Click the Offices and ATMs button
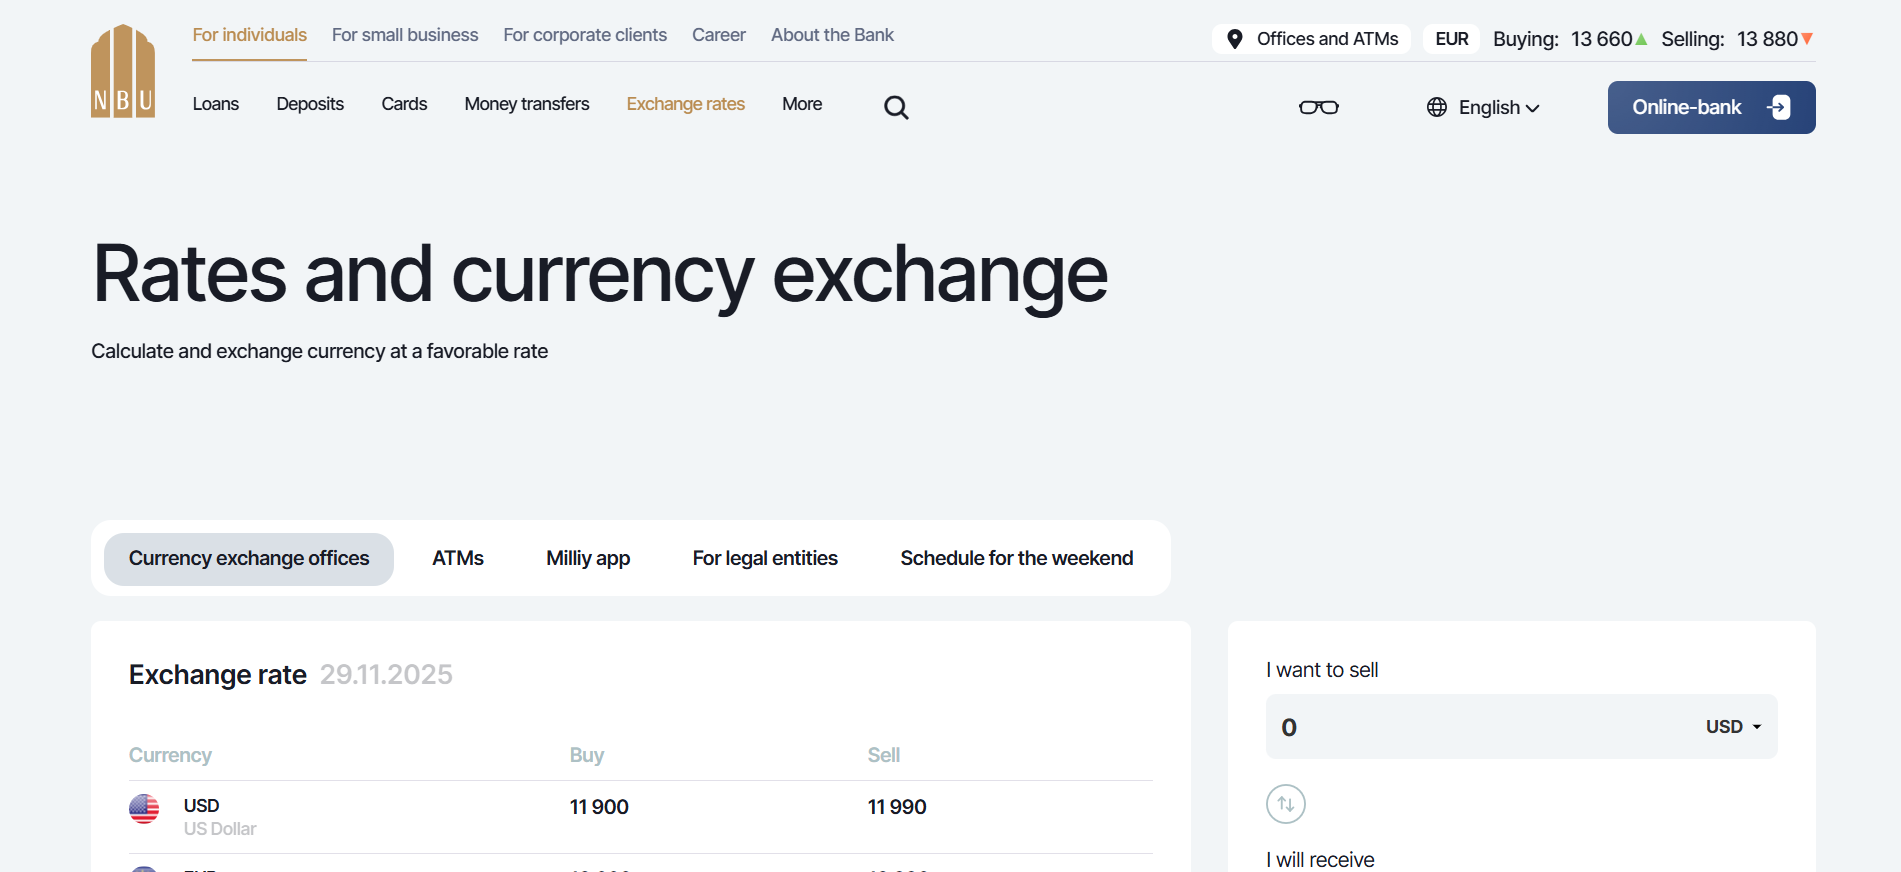 1311,39
